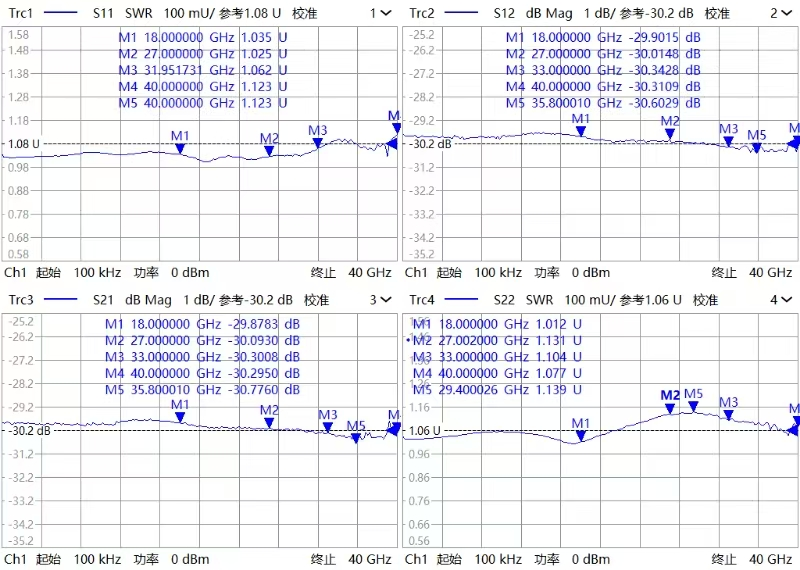The height and width of the screenshot is (570, 800).
Task: Select marker M1 triangle on the S21 trace
Action: tap(180, 416)
